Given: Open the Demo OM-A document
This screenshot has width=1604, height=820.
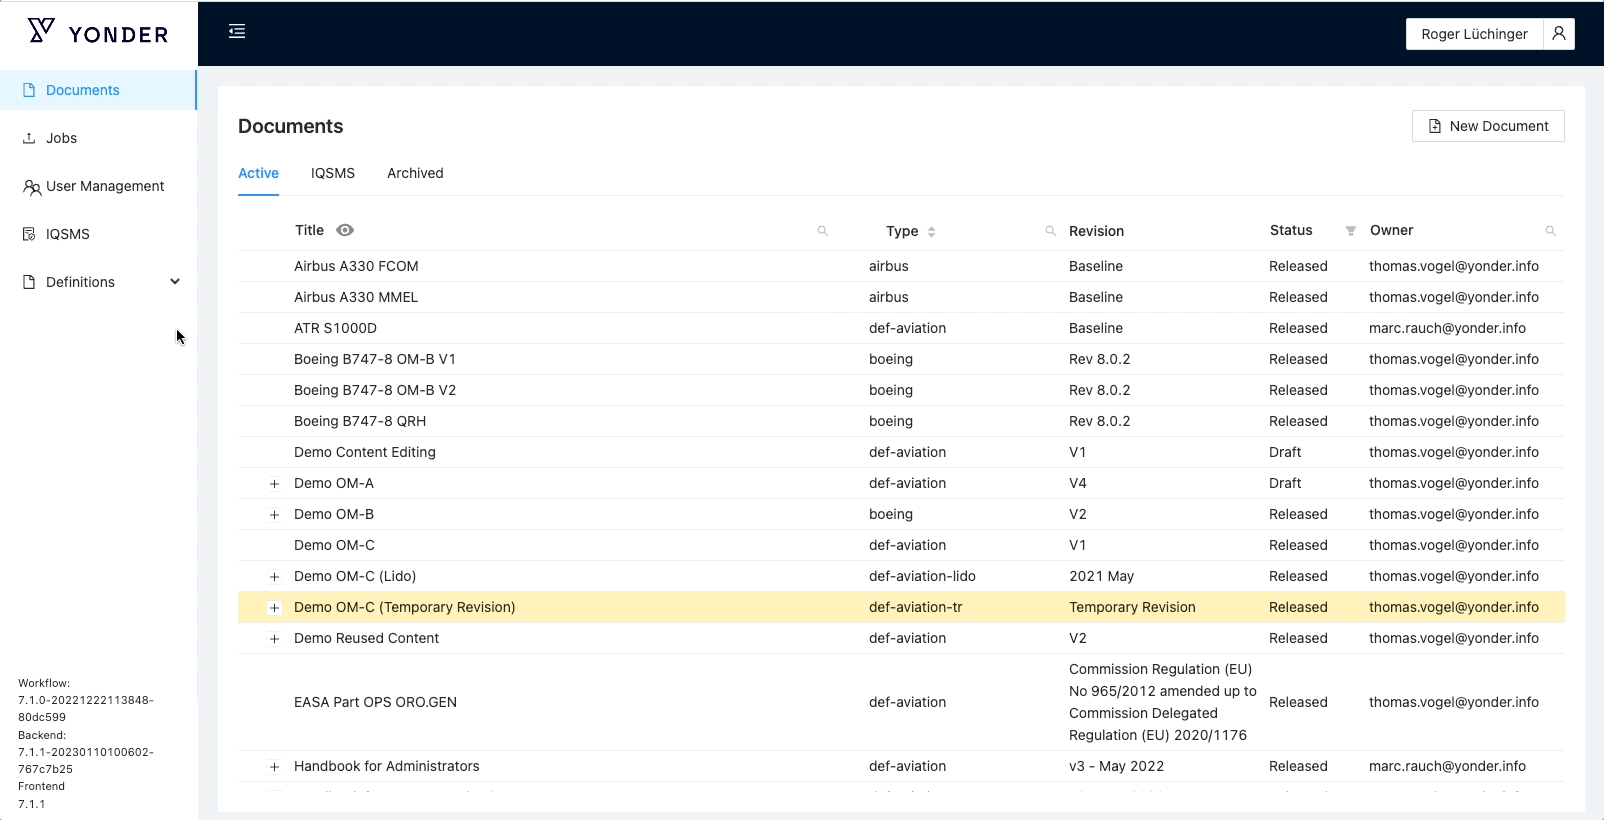Looking at the screenshot, I should click(x=334, y=483).
